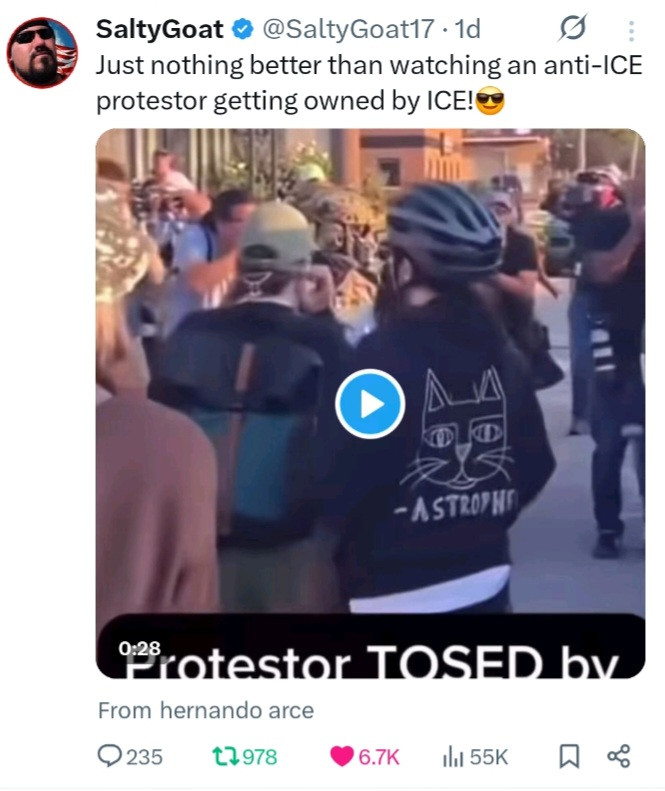
Task: Click the Grok slashed-circle icon
Action: (573, 28)
